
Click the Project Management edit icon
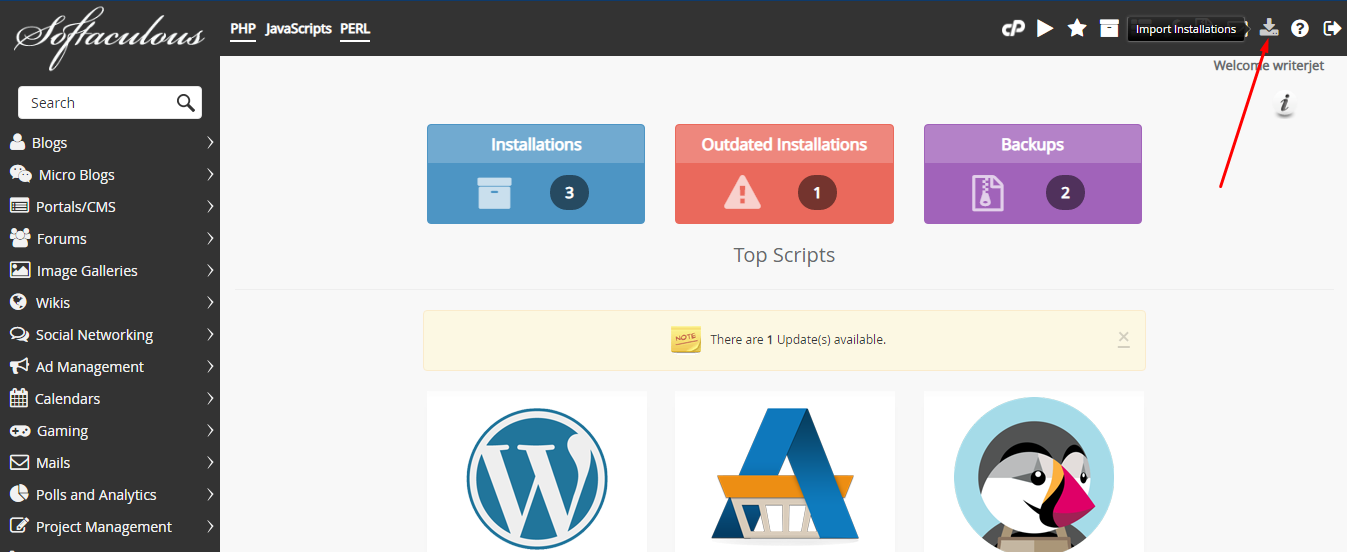pos(19,526)
